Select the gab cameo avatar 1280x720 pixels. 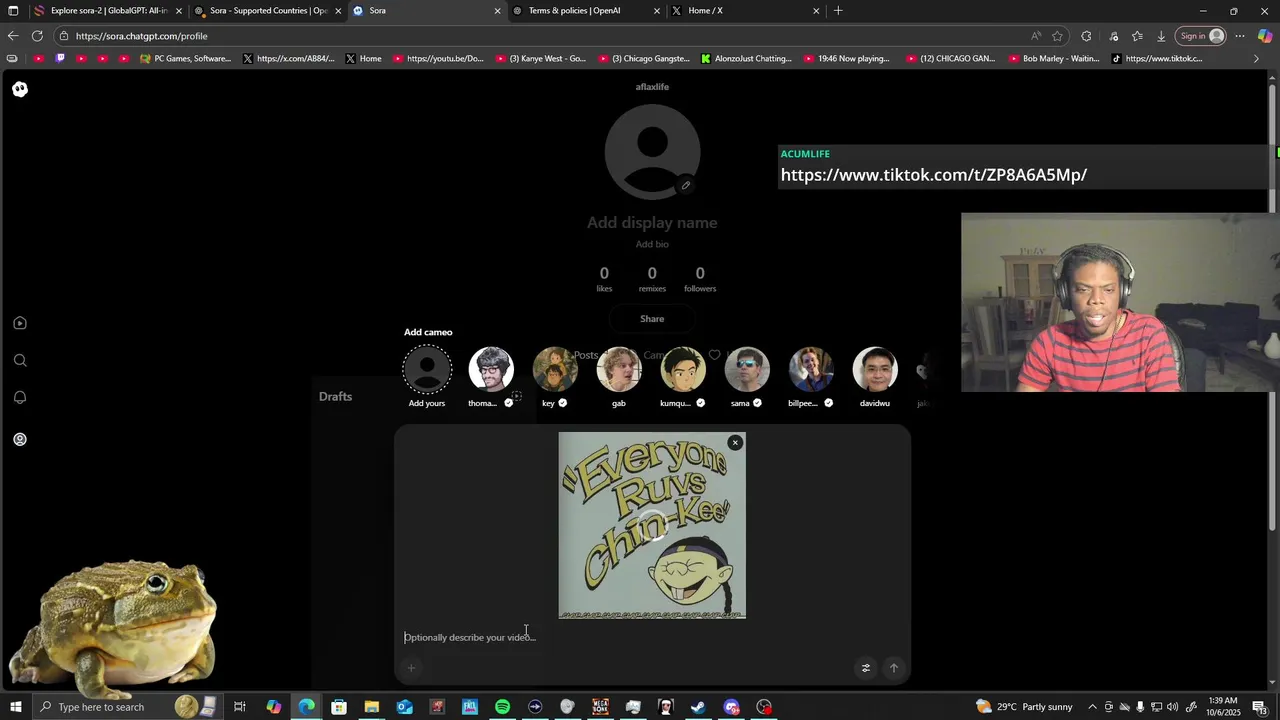click(619, 370)
